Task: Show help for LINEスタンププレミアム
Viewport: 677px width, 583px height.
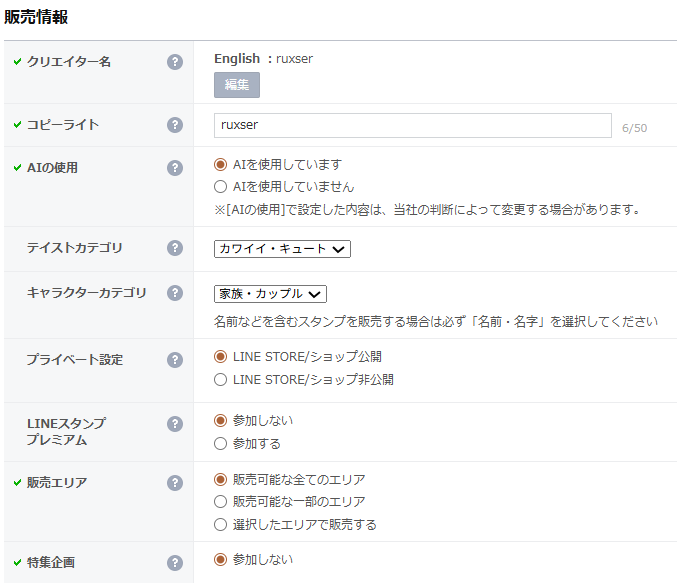Action: [x=175, y=424]
